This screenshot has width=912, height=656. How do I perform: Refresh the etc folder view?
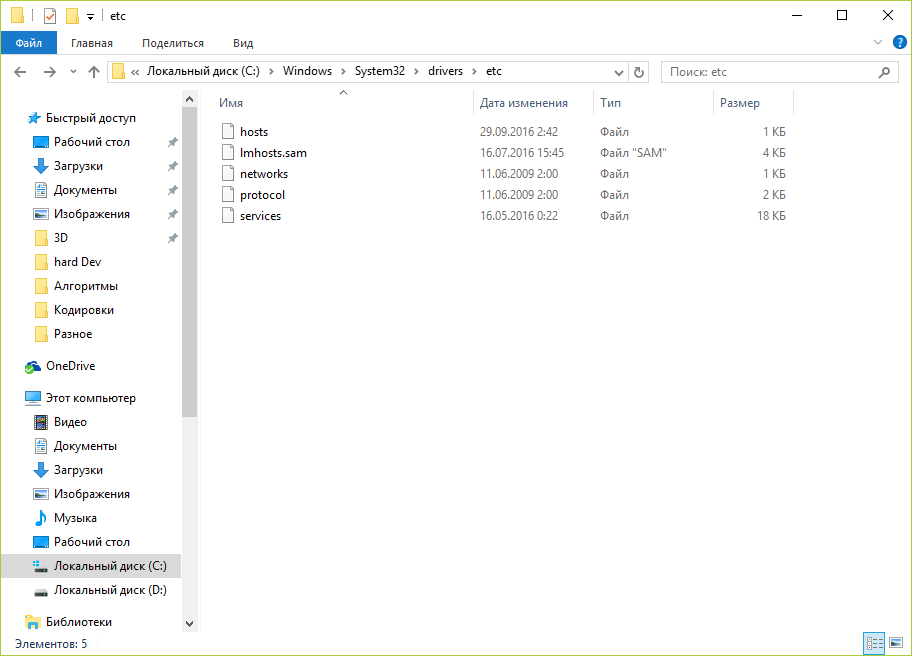click(640, 72)
